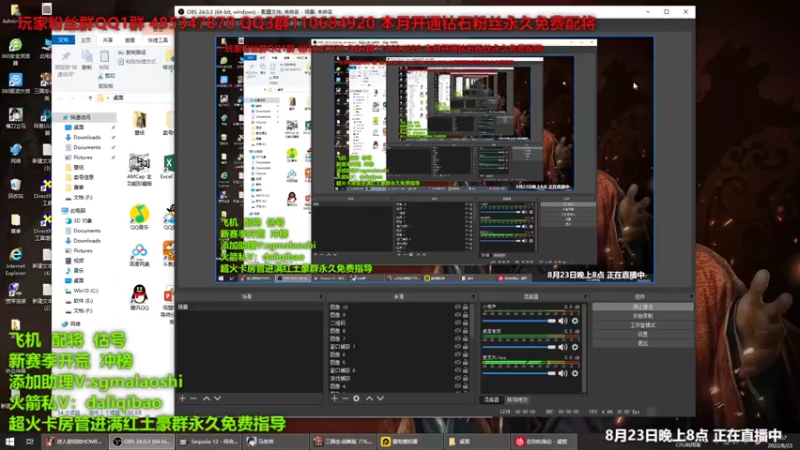Toggle visibility of the 游戏捕获 source
The width and height of the screenshot is (800, 450).
(x=457, y=378)
